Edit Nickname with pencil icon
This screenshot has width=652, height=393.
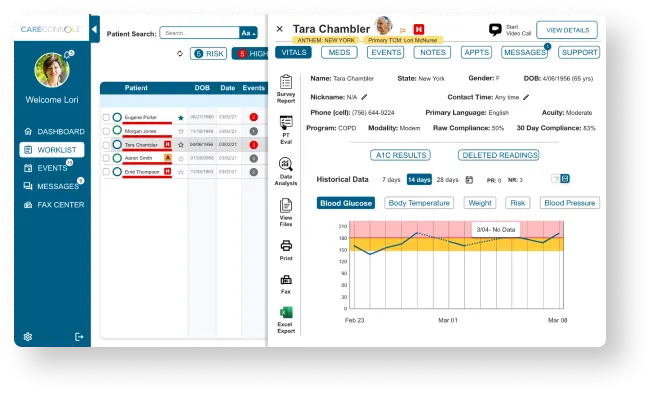point(364,97)
